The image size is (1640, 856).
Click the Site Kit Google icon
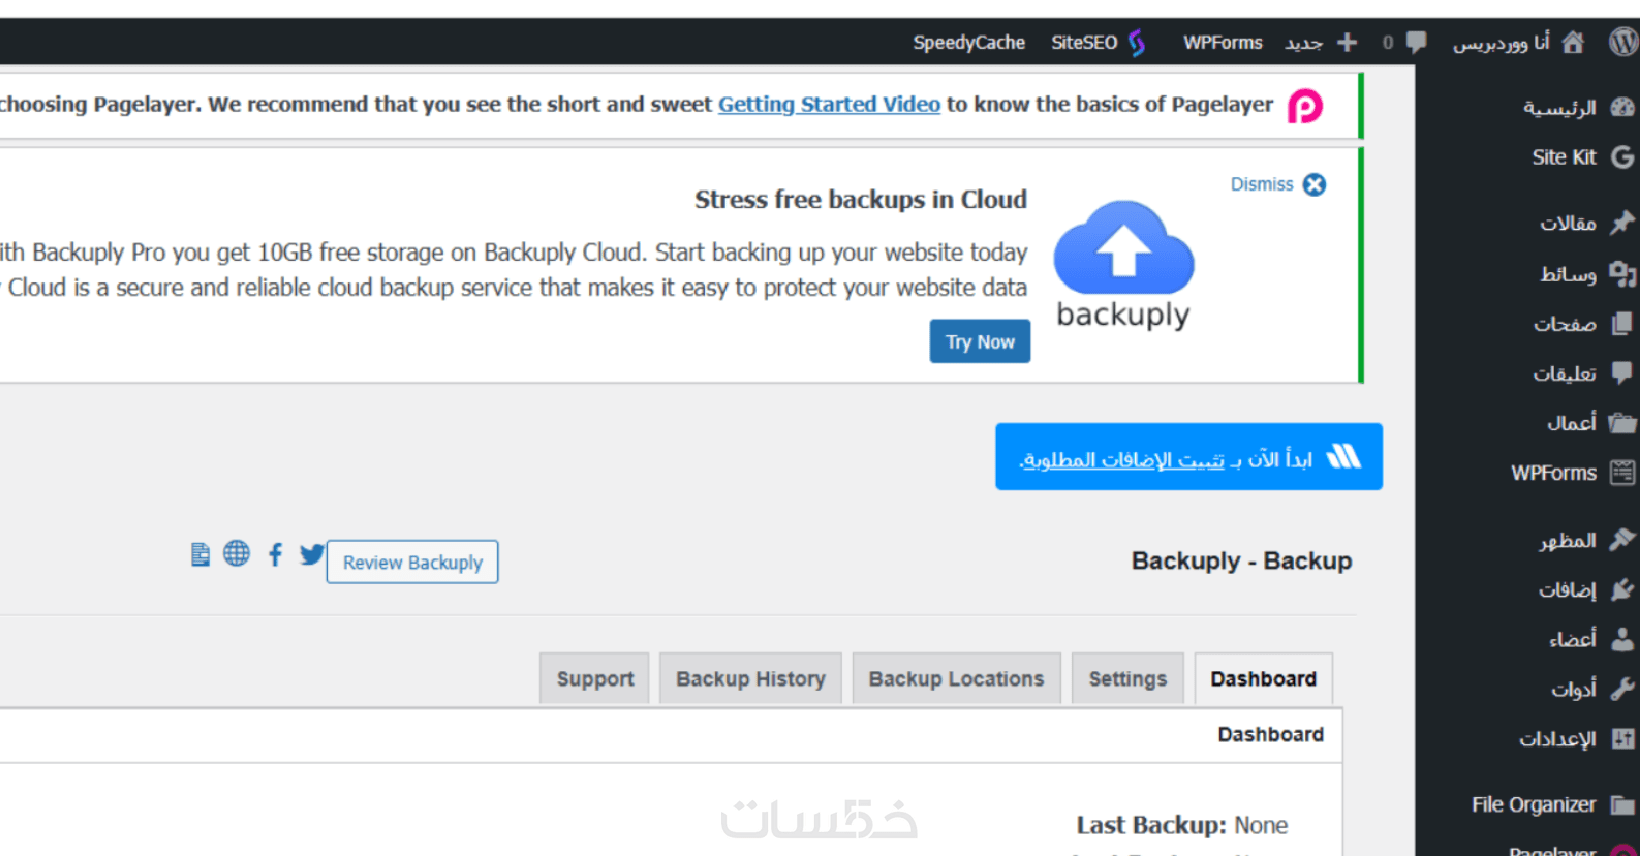click(x=1623, y=157)
